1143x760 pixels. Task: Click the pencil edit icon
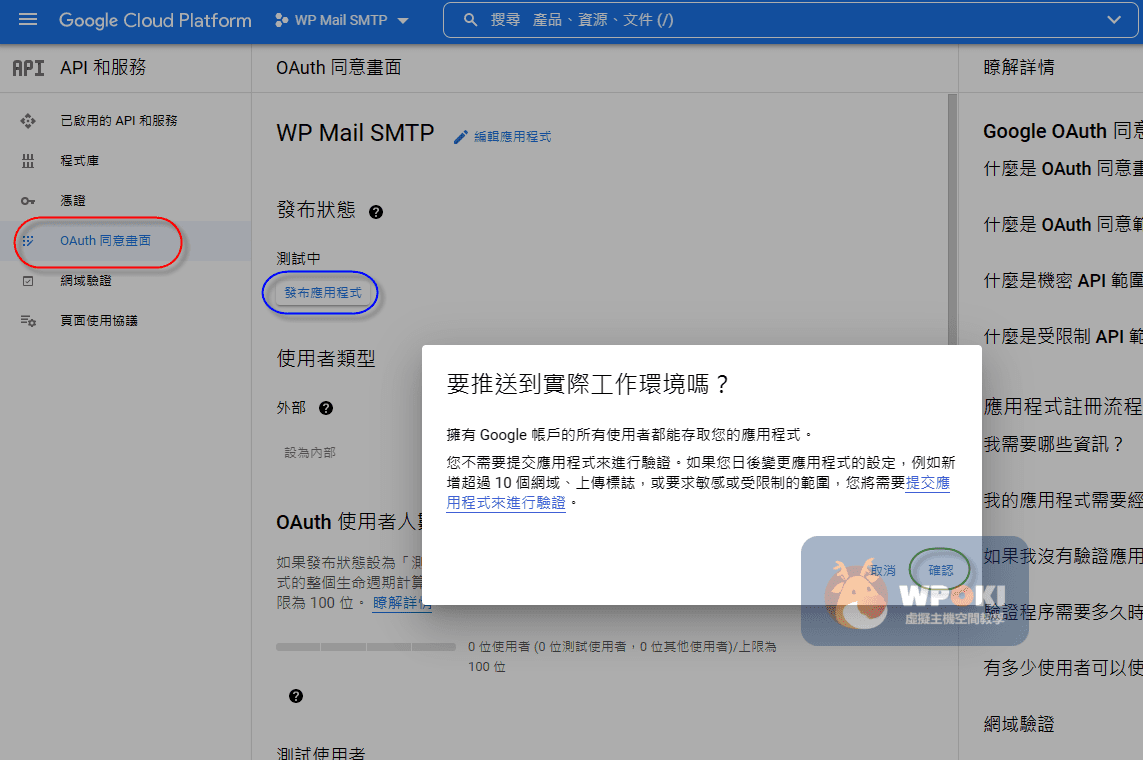tap(460, 137)
